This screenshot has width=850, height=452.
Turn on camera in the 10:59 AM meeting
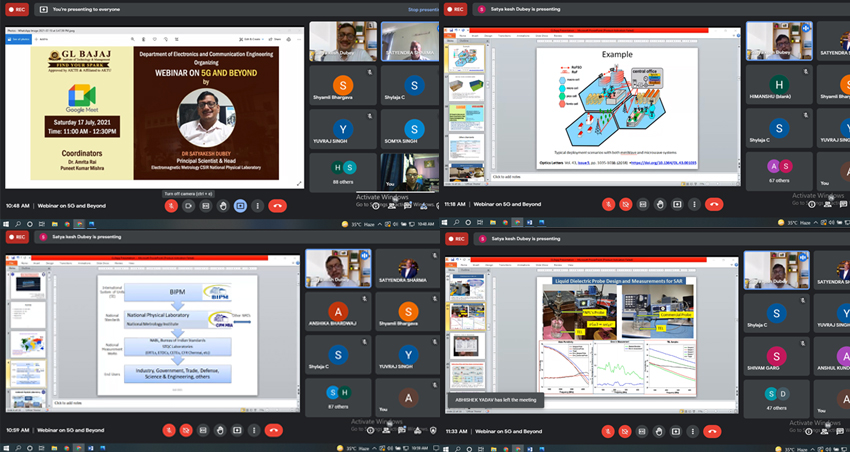[186, 430]
